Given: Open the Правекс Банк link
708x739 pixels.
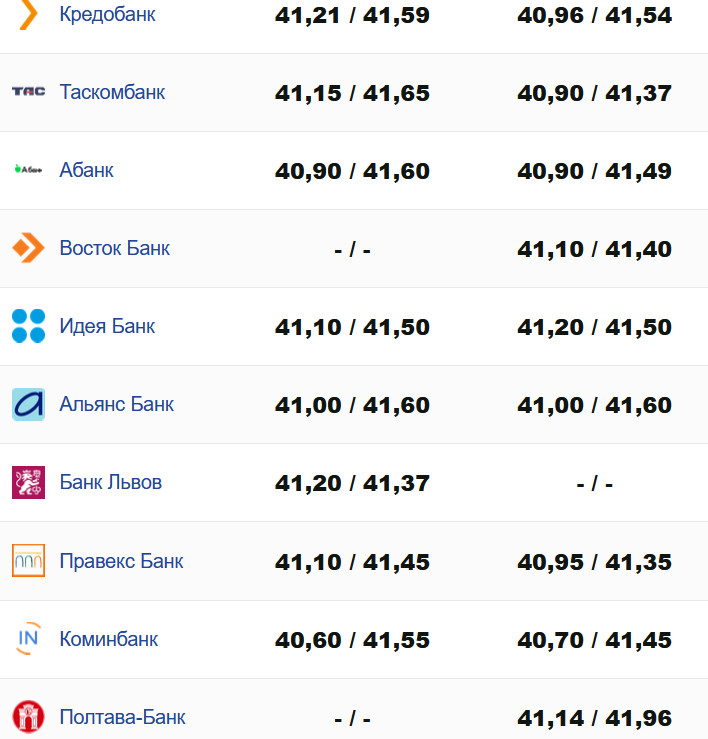Looking at the screenshot, I should tap(121, 561).
